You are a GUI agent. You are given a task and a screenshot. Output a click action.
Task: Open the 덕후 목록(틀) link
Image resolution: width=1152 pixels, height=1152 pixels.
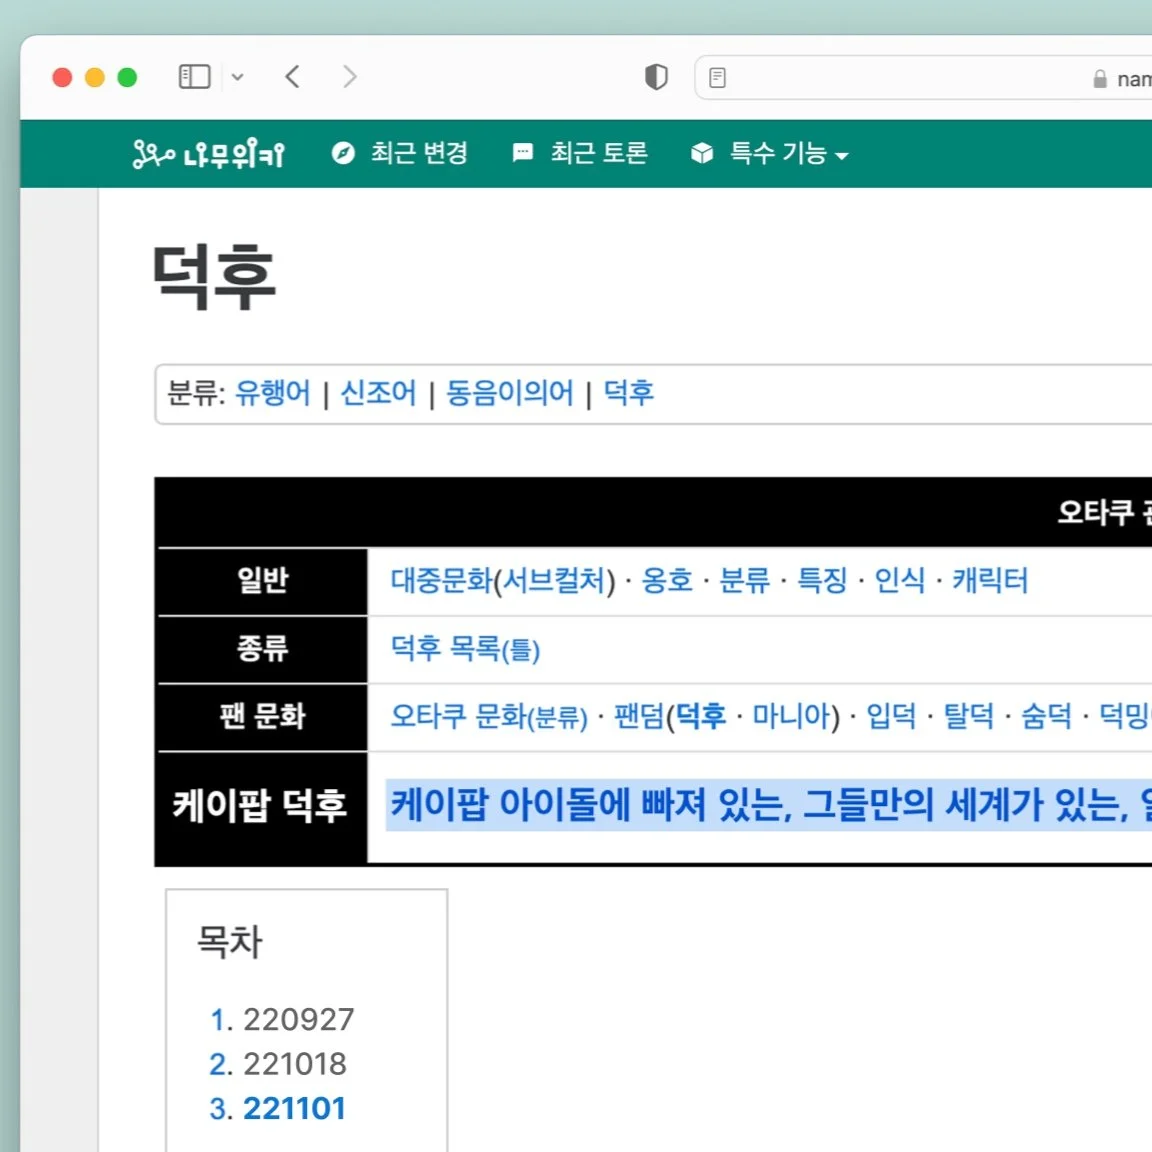(x=463, y=649)
